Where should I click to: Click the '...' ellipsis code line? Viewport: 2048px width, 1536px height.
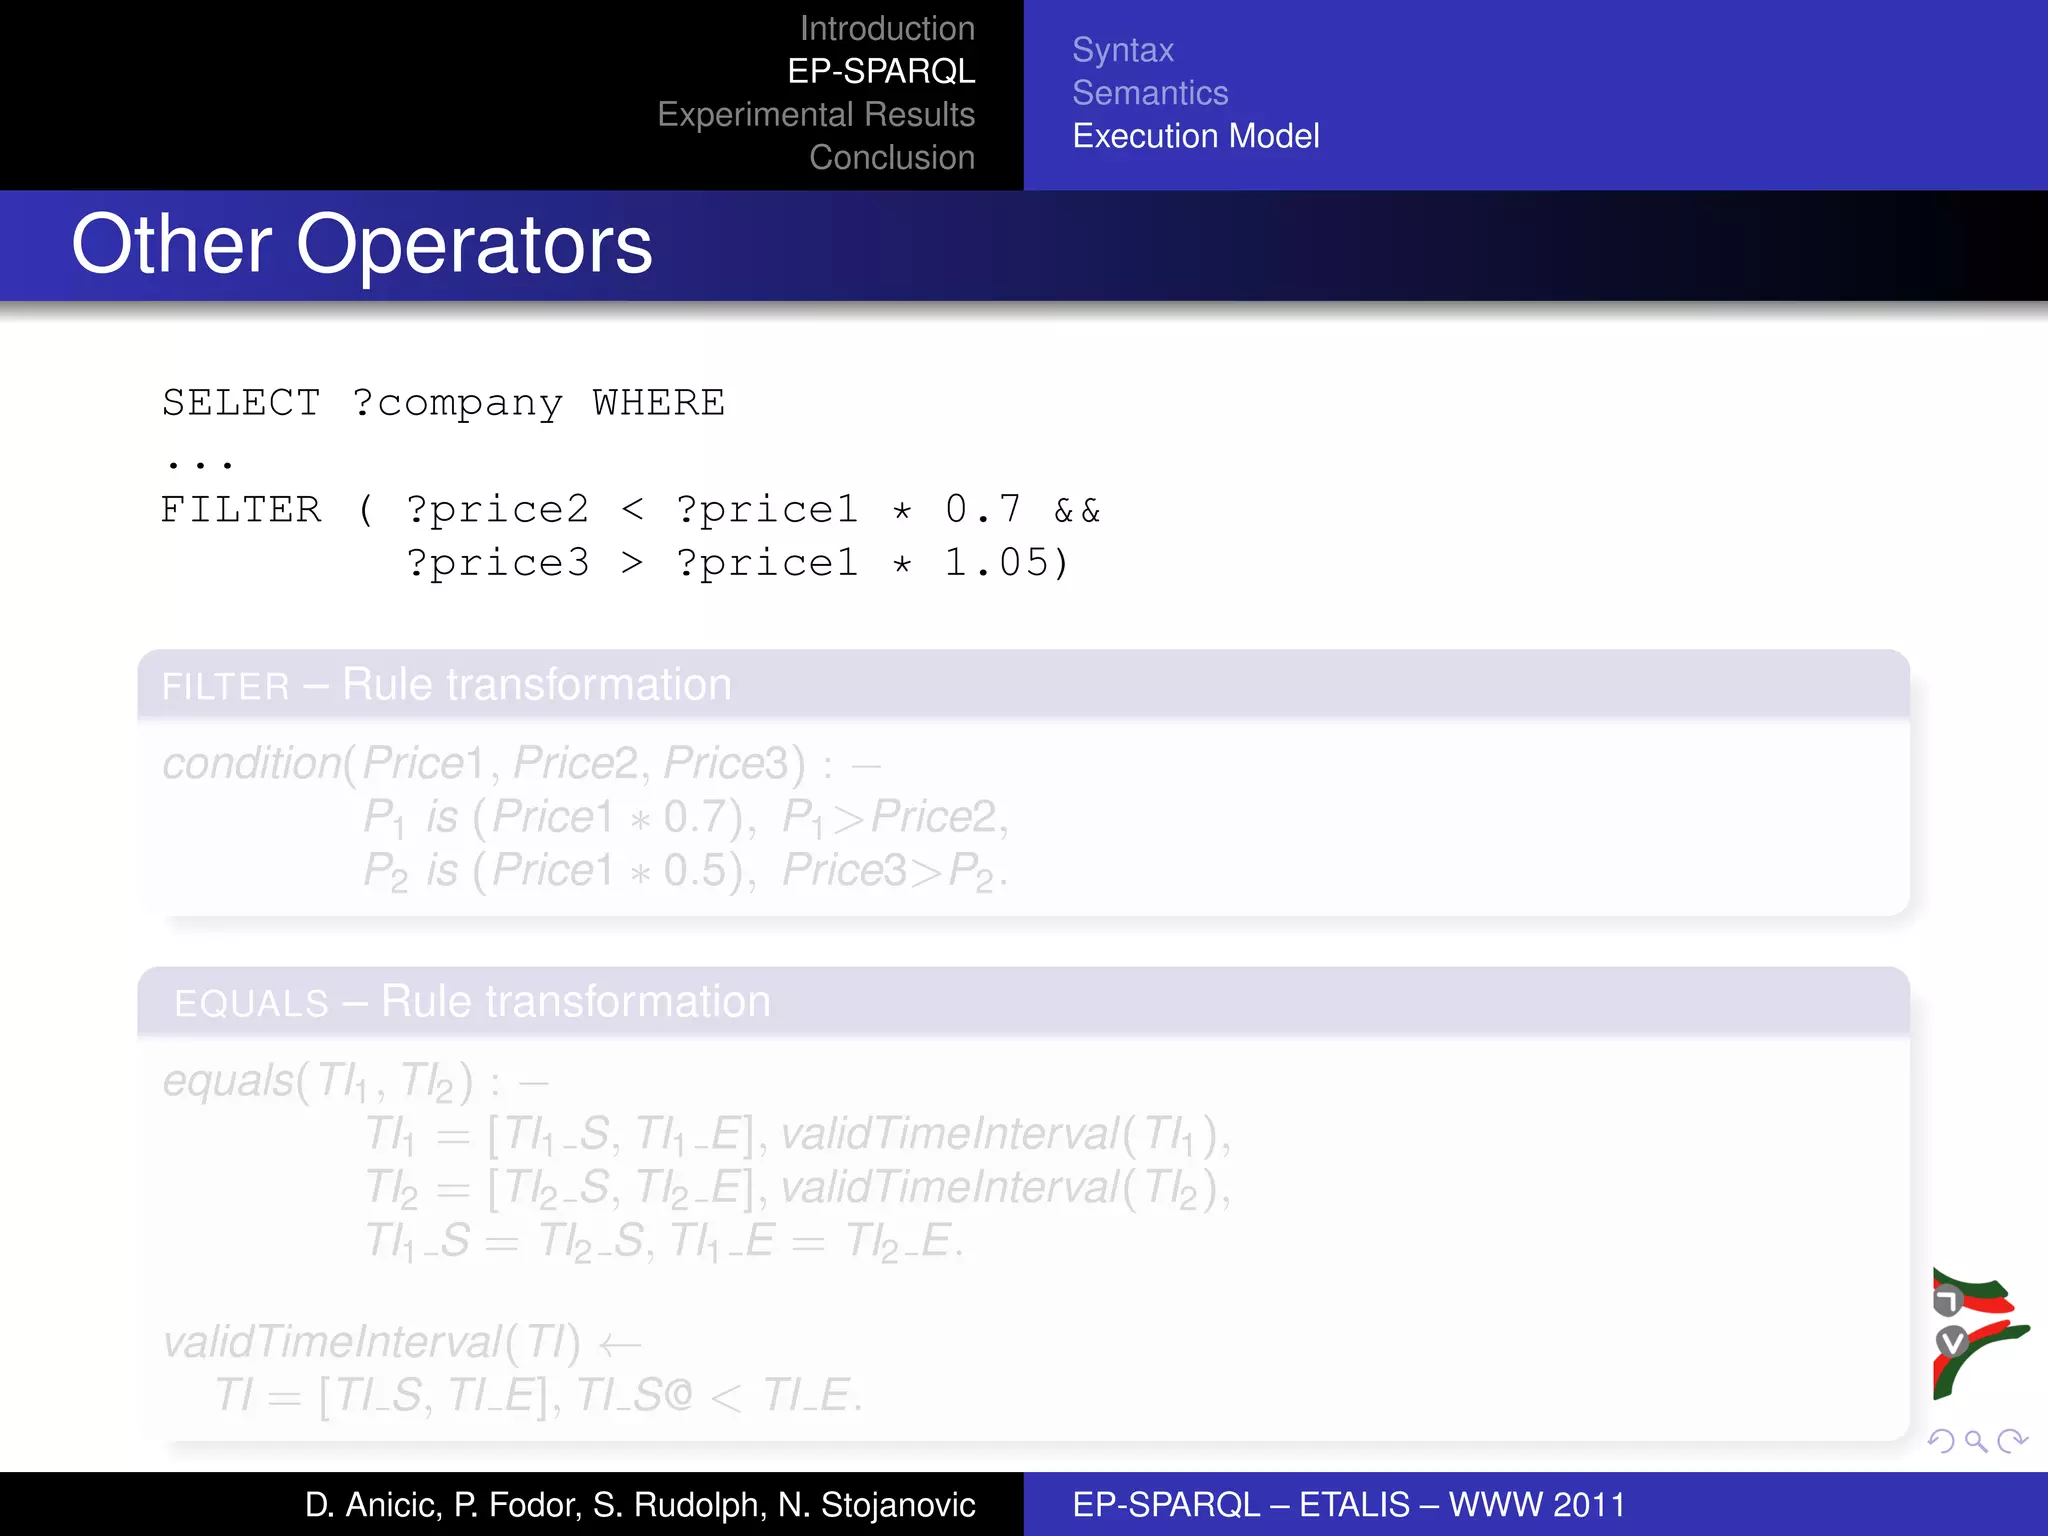click(200, 463)
